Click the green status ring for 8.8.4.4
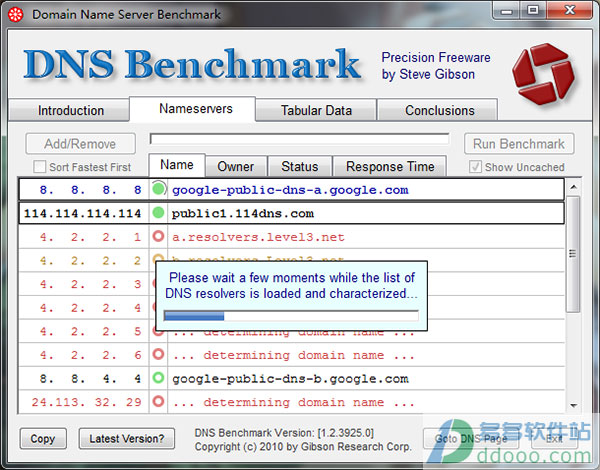 pos(158,378)
